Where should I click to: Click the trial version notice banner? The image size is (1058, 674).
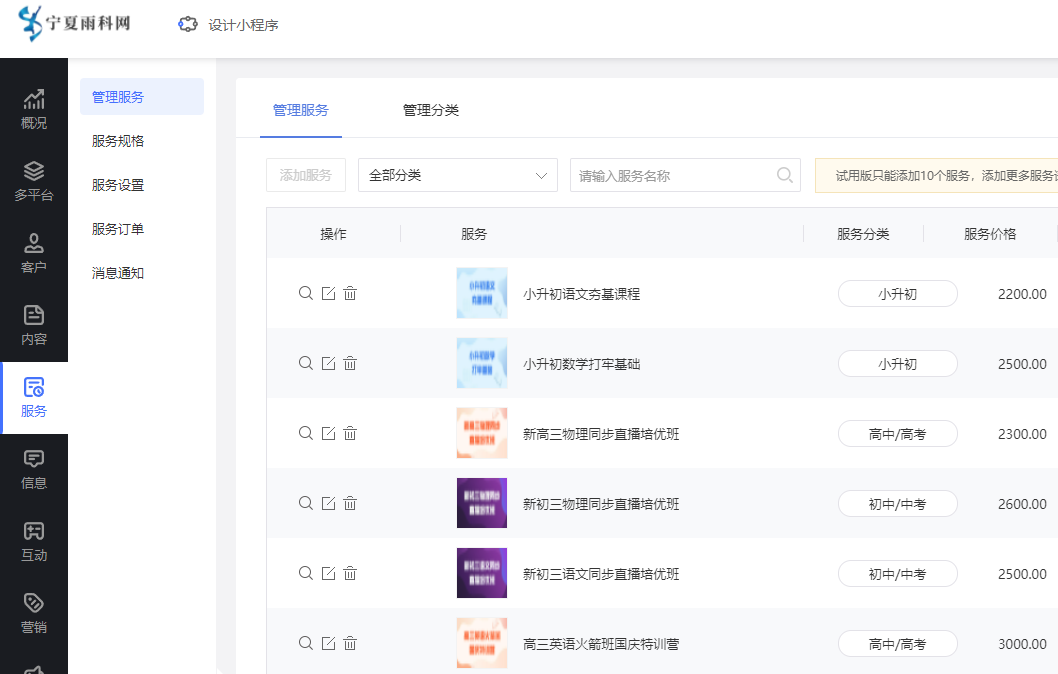pos(937,175)
